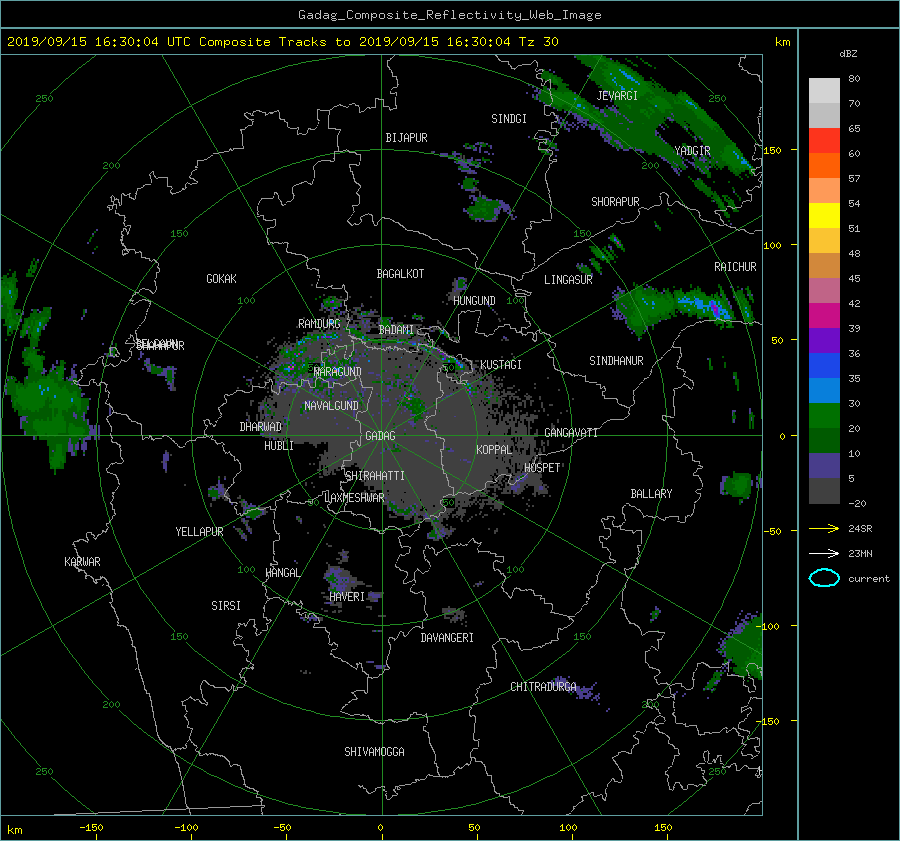Click the YADGIR city label

[692, 151]
